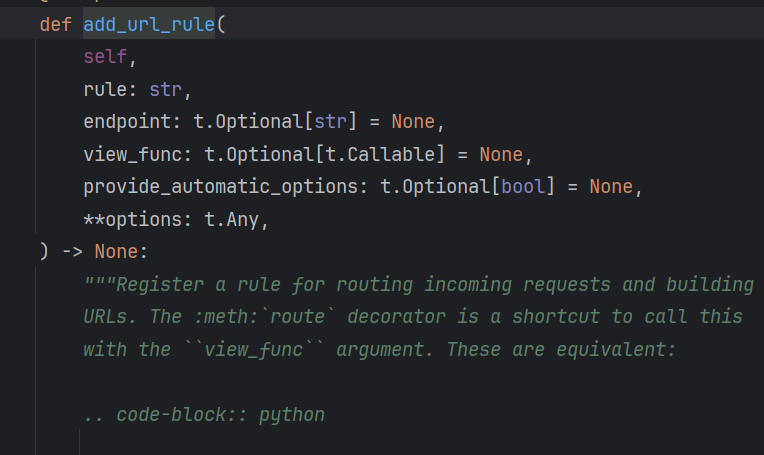Select the self parameter
The height and width of the screenshot is (455, 764).
point(105,57)
